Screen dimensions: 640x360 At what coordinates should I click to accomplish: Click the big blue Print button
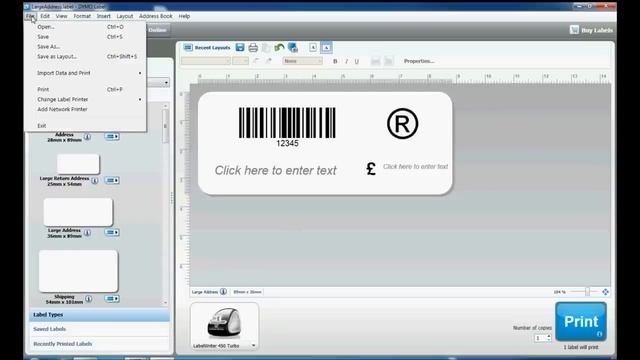[581, 322]
